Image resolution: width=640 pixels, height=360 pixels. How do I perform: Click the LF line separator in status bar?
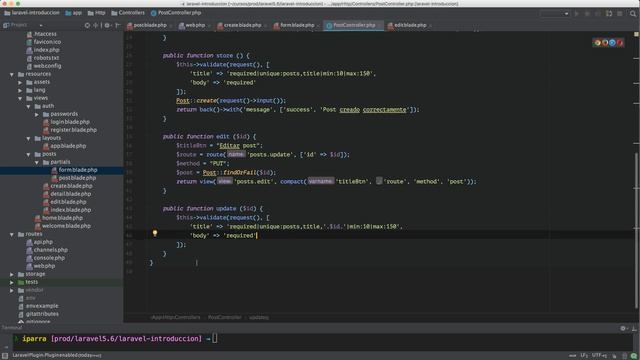coord(584,356)
